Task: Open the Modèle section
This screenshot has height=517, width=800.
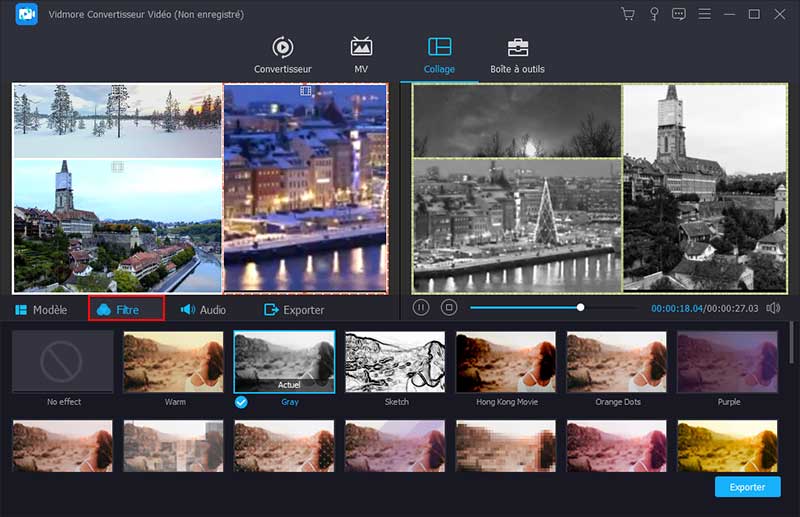Action: (x=41, y=310)
